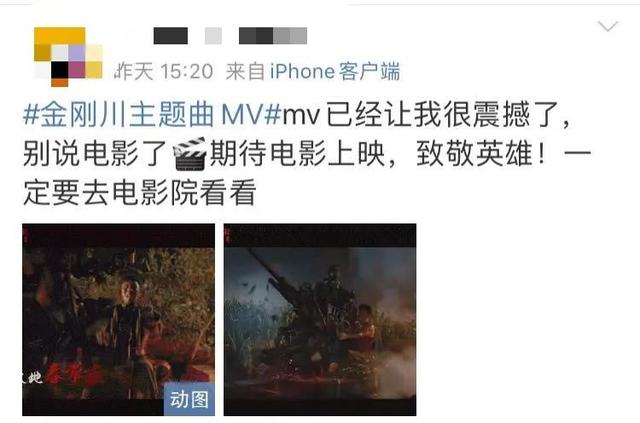Tap the line 一定要去电影院看看
Viewport: 640px width, 423px height.
(140, 192)
